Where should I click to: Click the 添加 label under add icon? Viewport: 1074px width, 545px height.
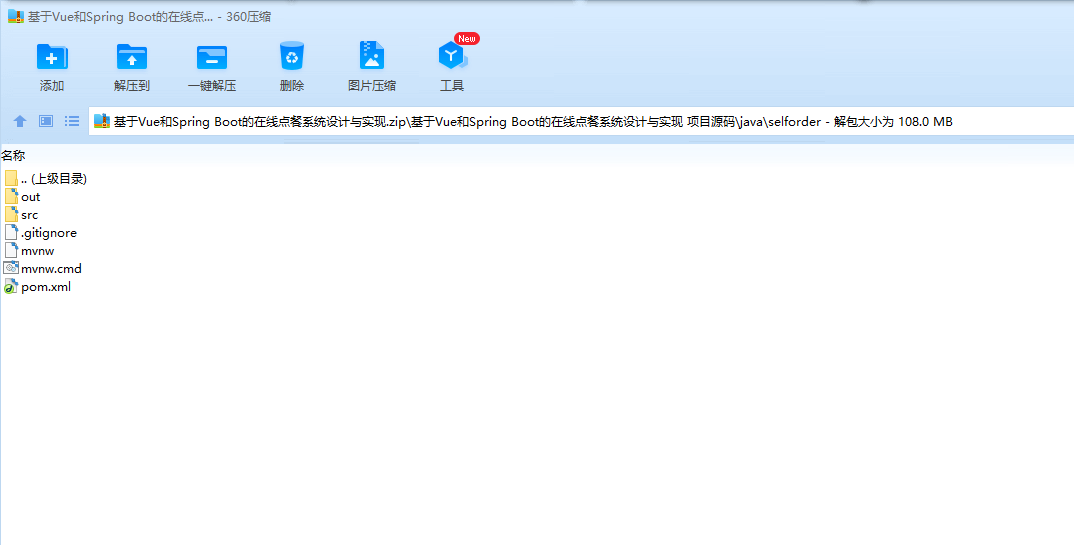(52, 86)
